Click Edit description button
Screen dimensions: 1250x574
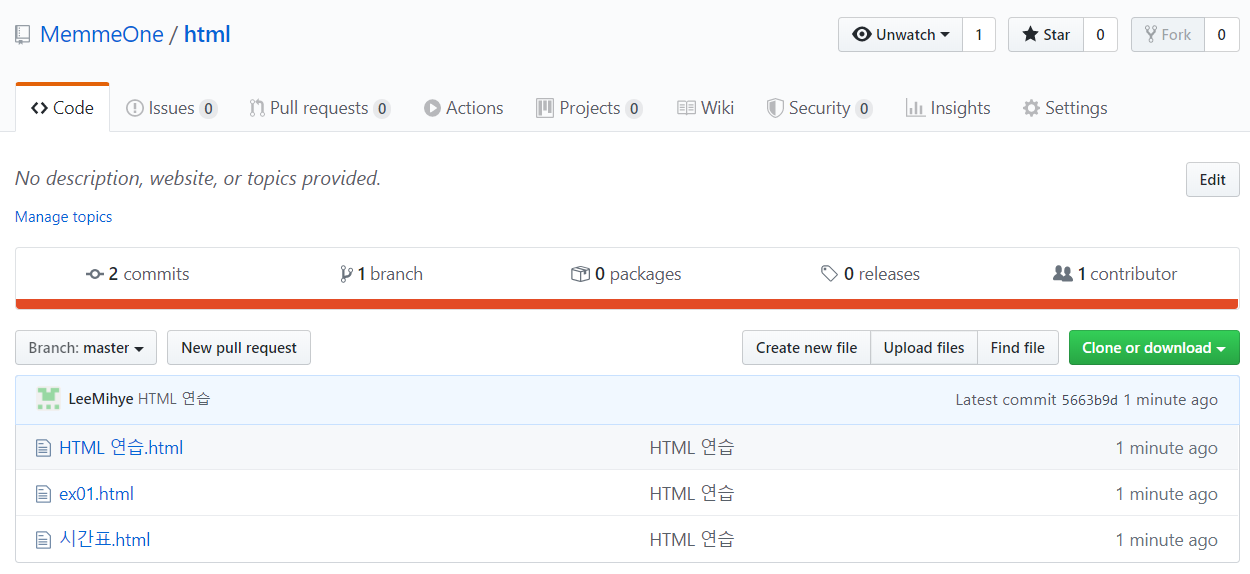point(1212,180)
